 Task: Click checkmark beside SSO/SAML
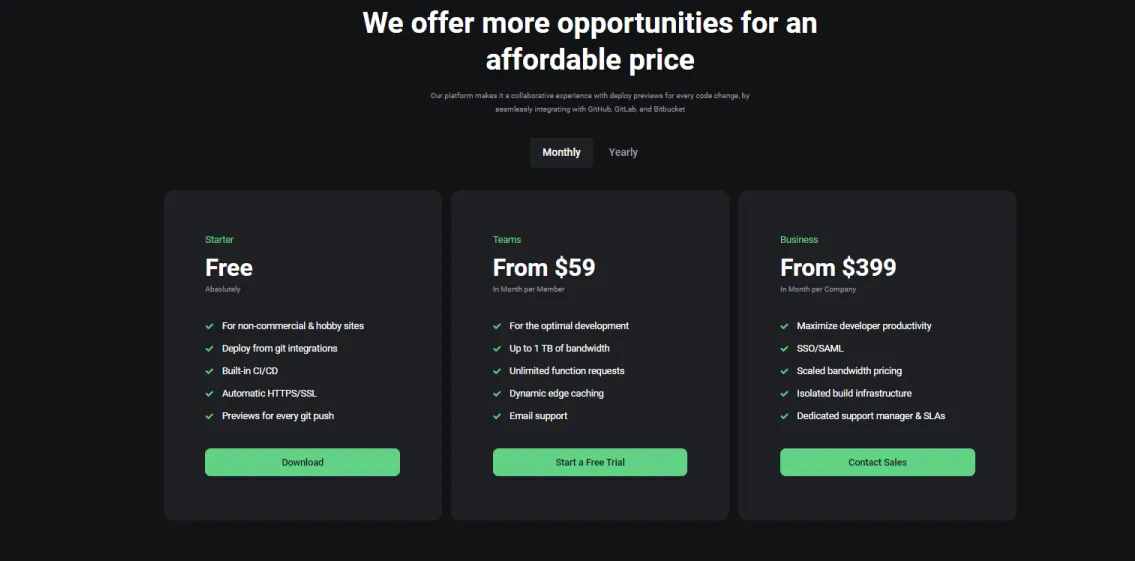(785, 348)
